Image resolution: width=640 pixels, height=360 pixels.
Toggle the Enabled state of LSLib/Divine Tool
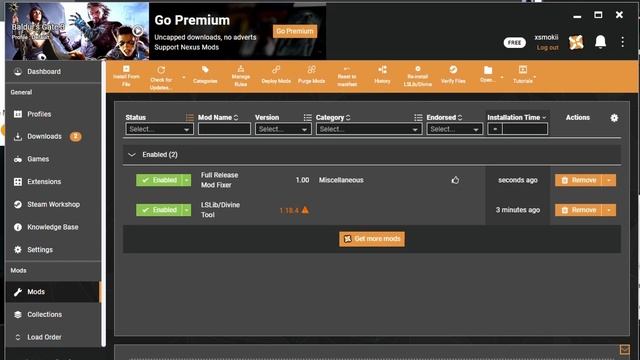159,210
